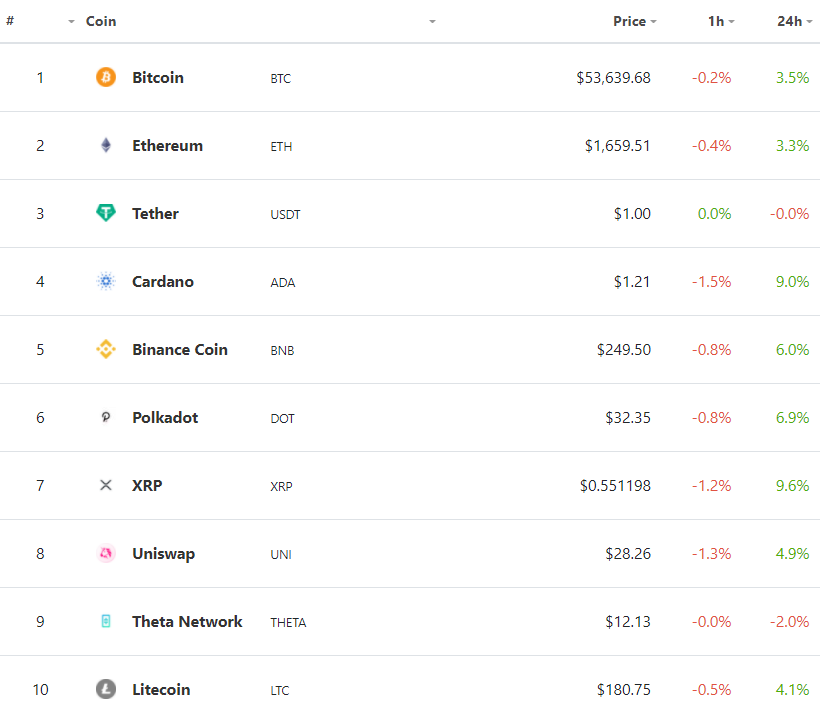Click the Litecoin $180.75 price value
This screenshot has height=716, width=820.
pyautogui.click(x=623, y=689)
